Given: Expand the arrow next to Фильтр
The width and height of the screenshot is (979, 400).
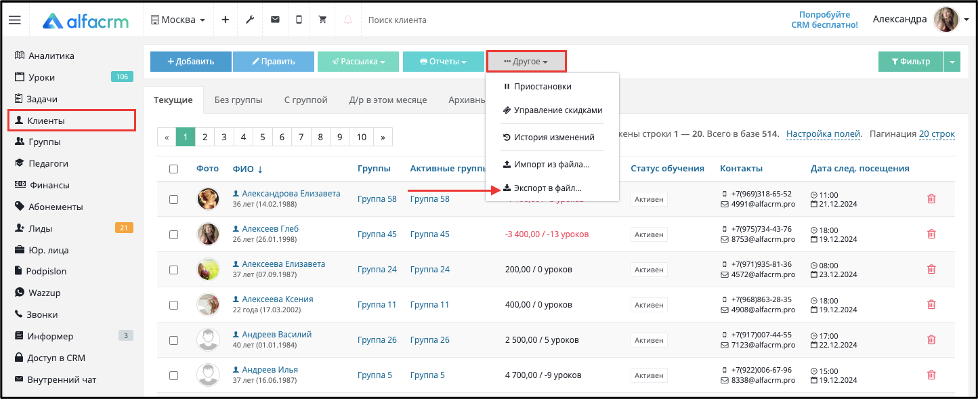Looking at the screenshot, I should [x=952, y=62].
